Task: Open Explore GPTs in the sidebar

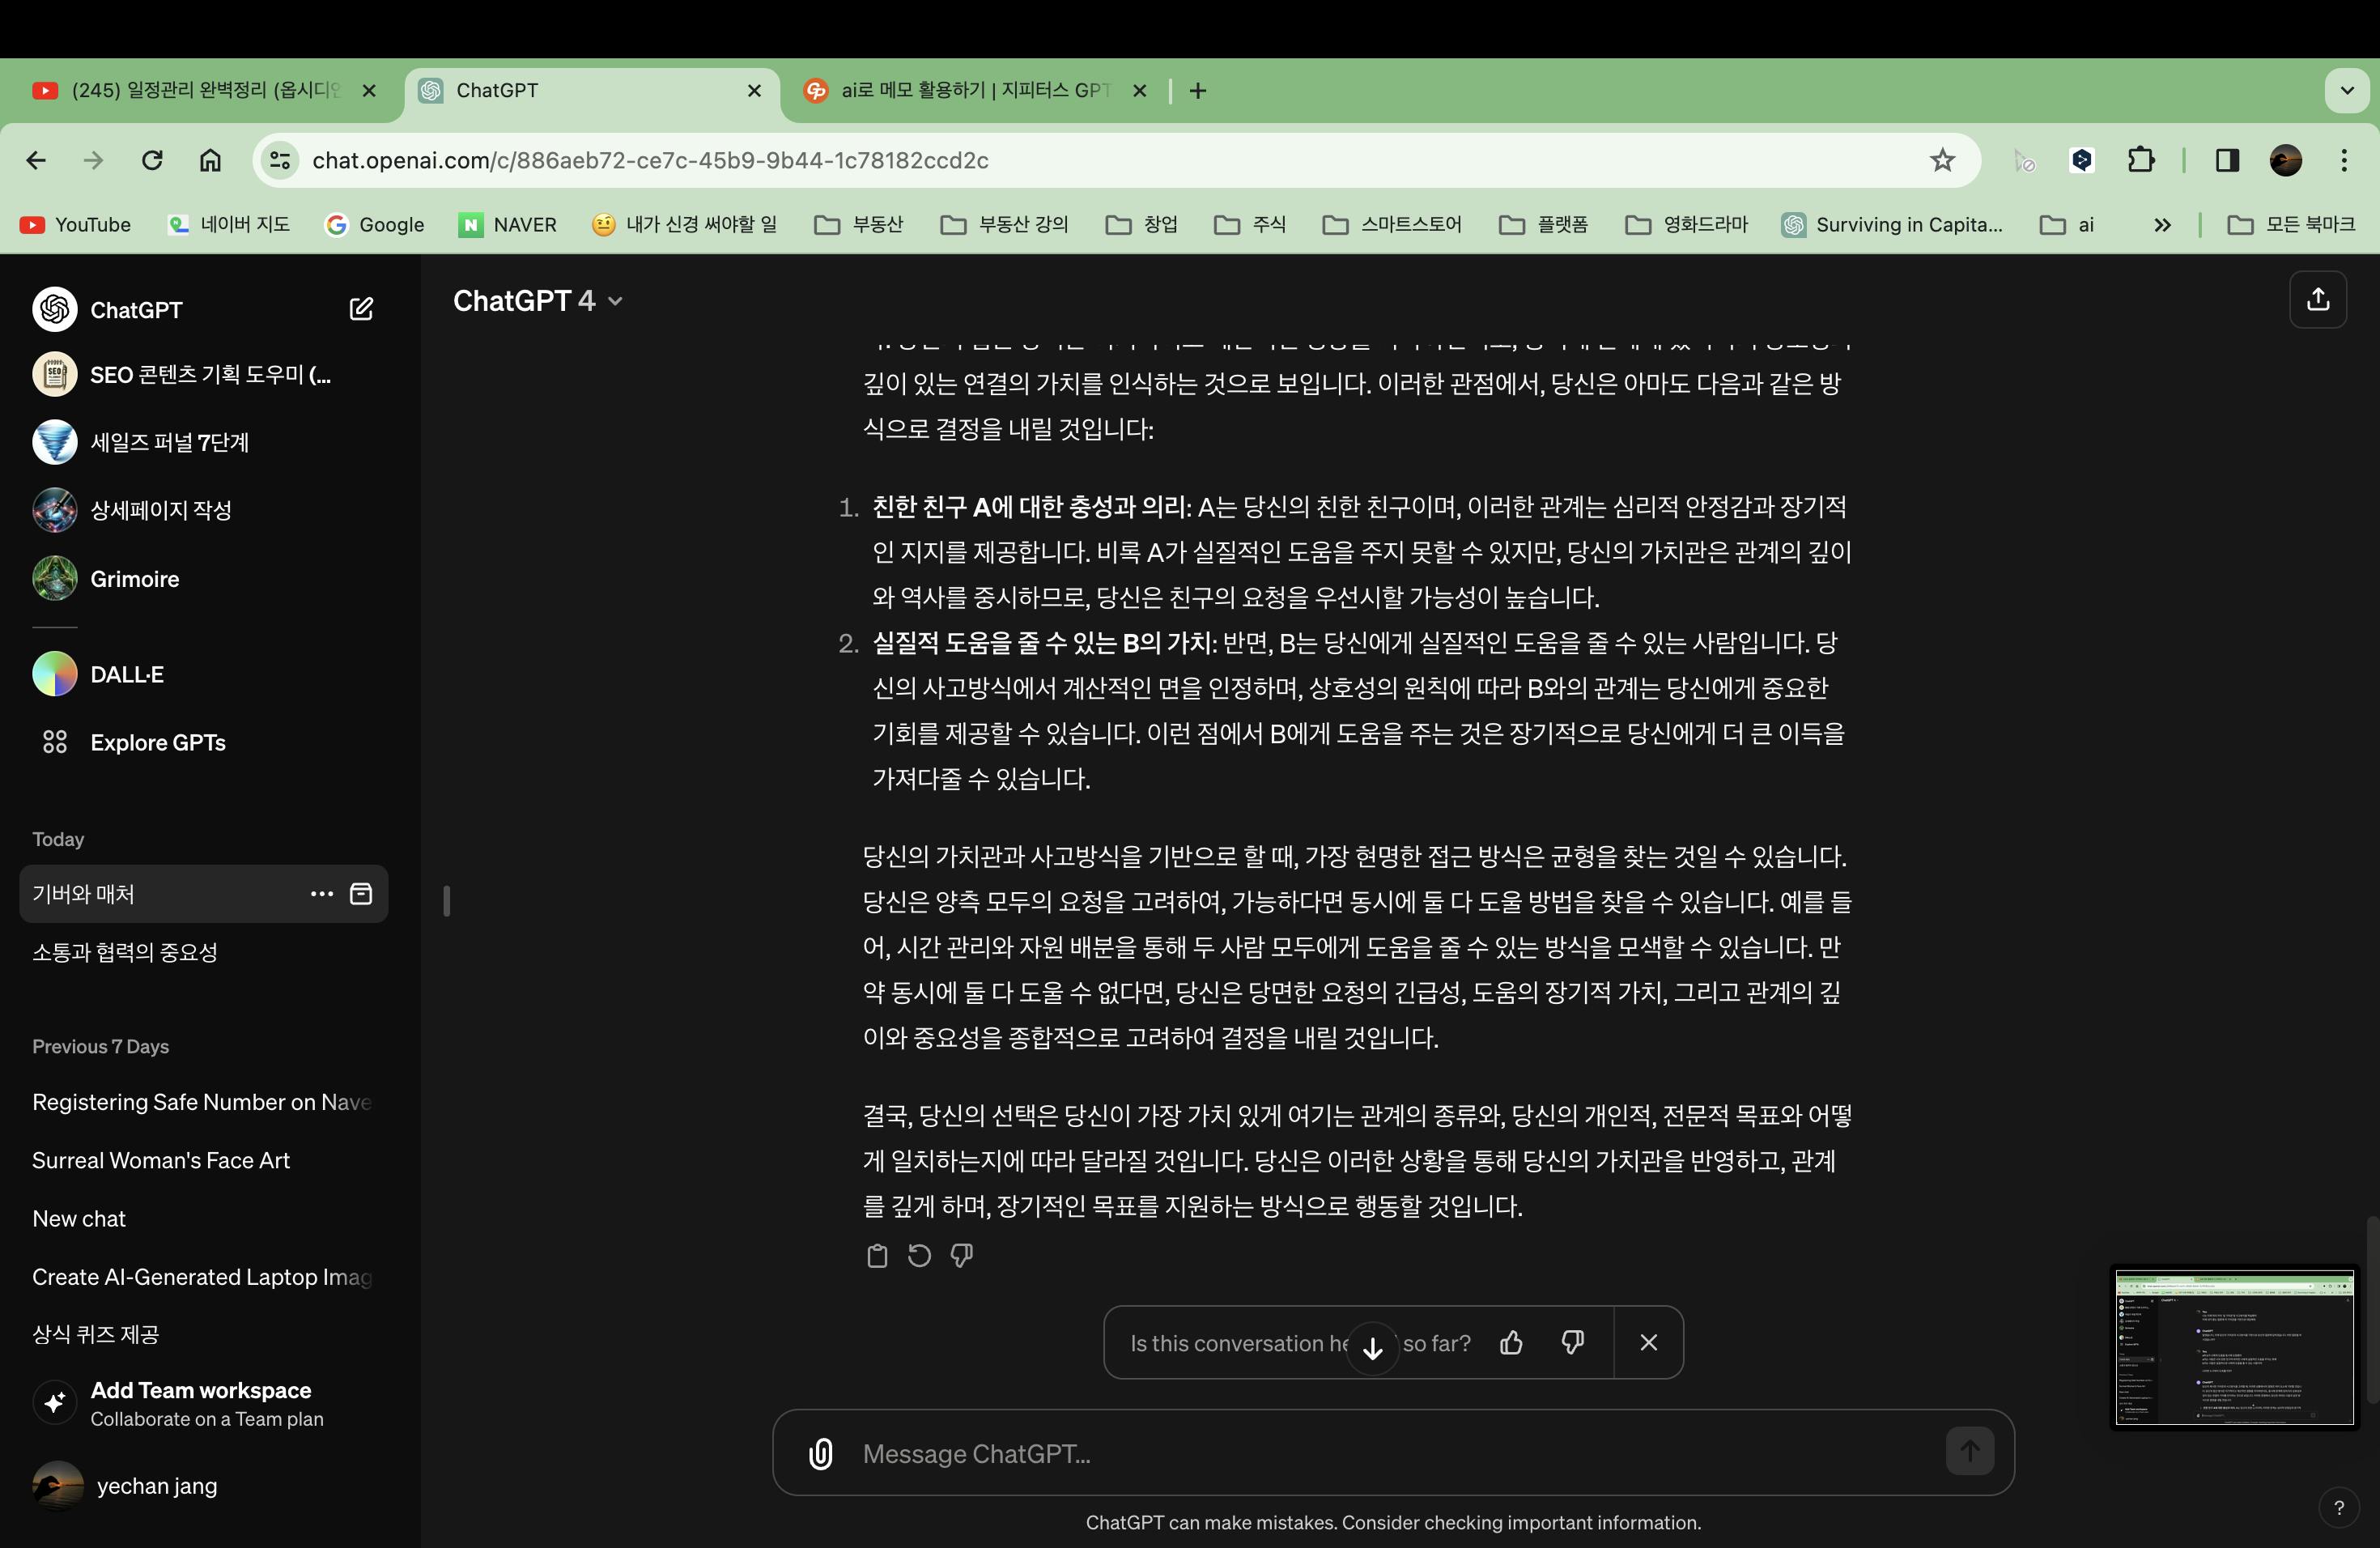Action: tap(157, 743)
